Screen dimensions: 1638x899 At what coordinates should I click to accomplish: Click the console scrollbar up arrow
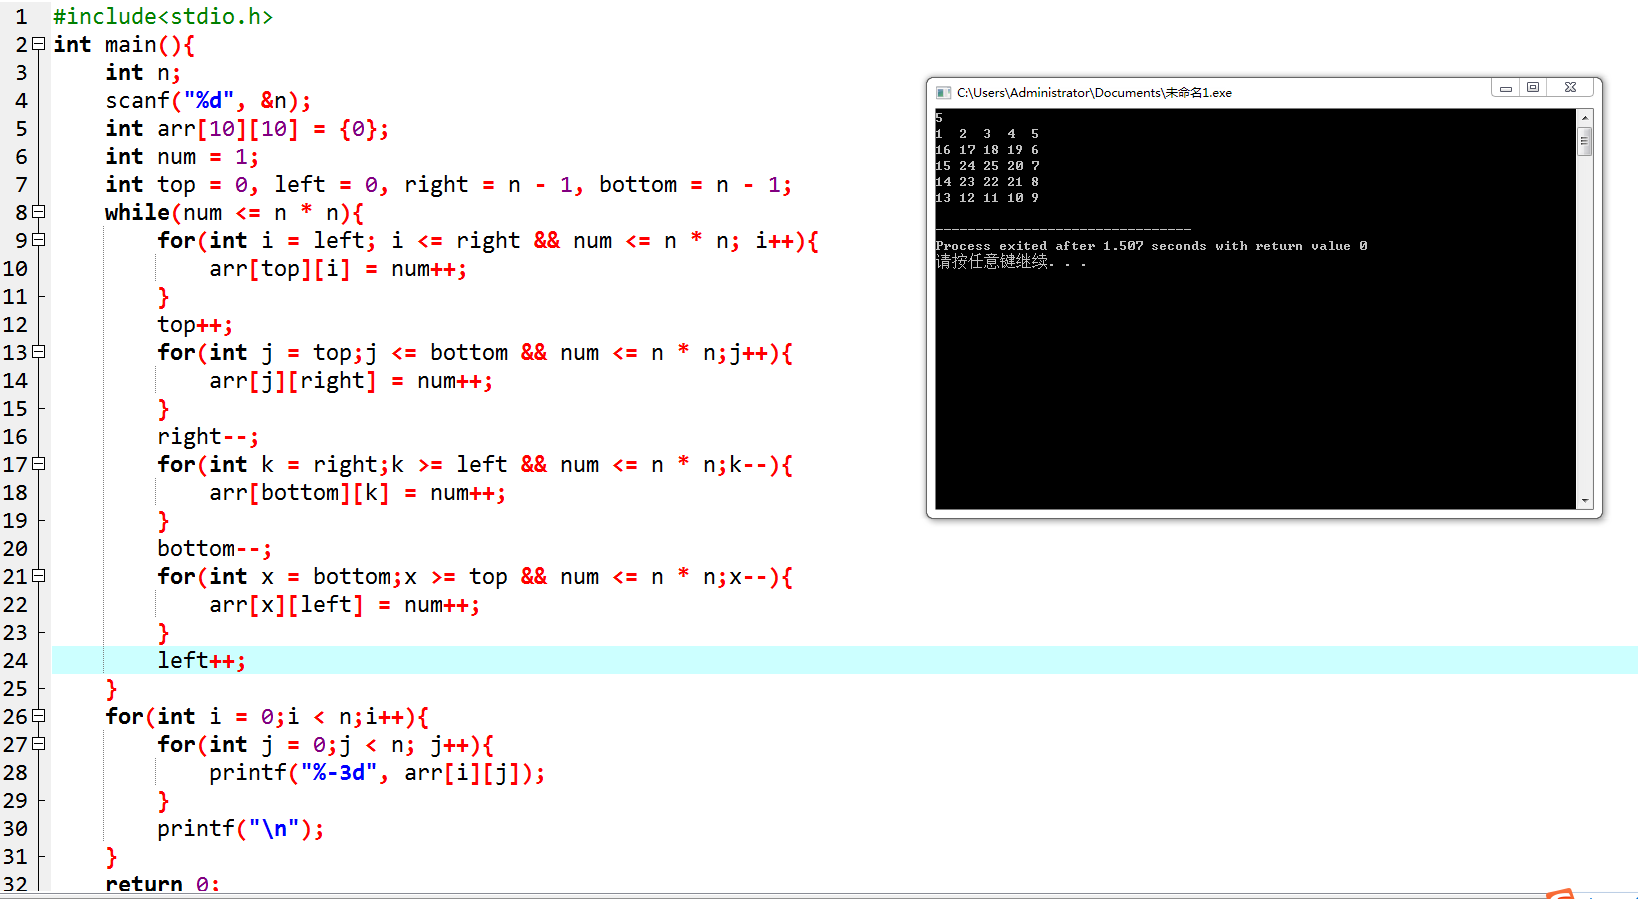coord(1584,117)
